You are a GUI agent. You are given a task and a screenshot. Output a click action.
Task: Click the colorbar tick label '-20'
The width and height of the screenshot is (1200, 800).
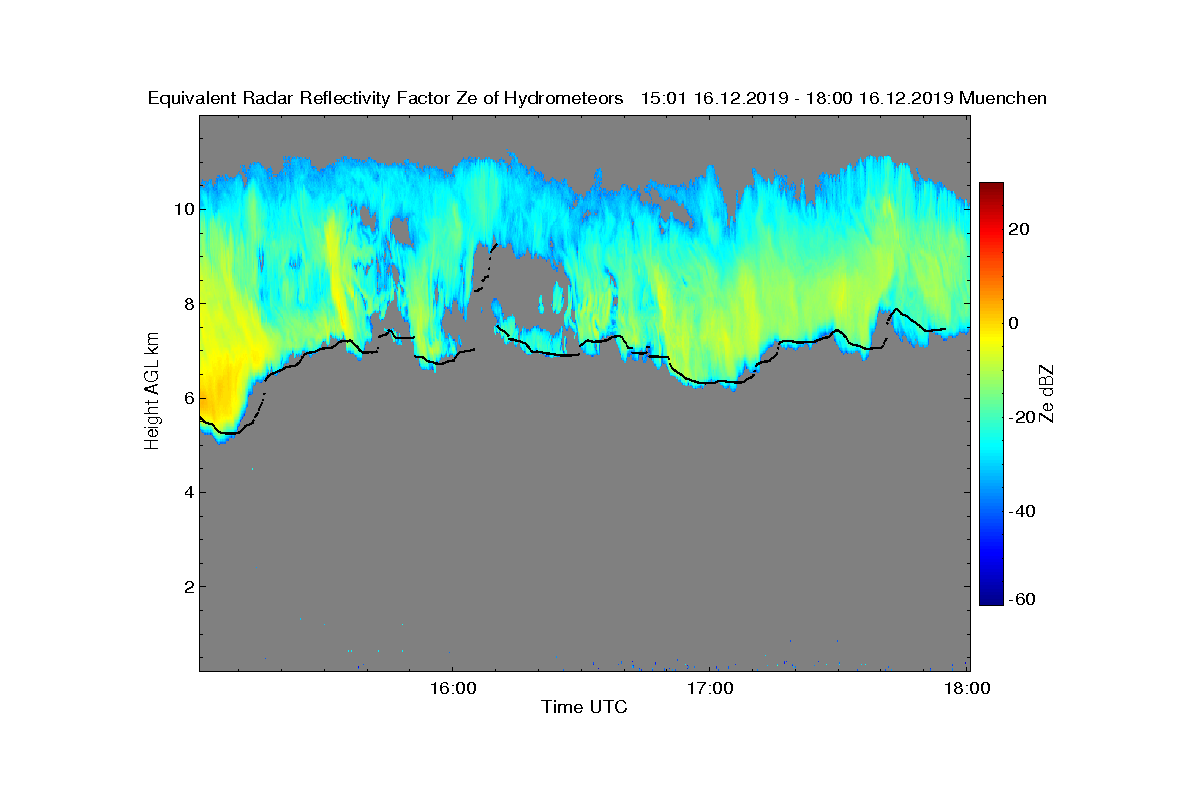click(x=1020, y=417)
